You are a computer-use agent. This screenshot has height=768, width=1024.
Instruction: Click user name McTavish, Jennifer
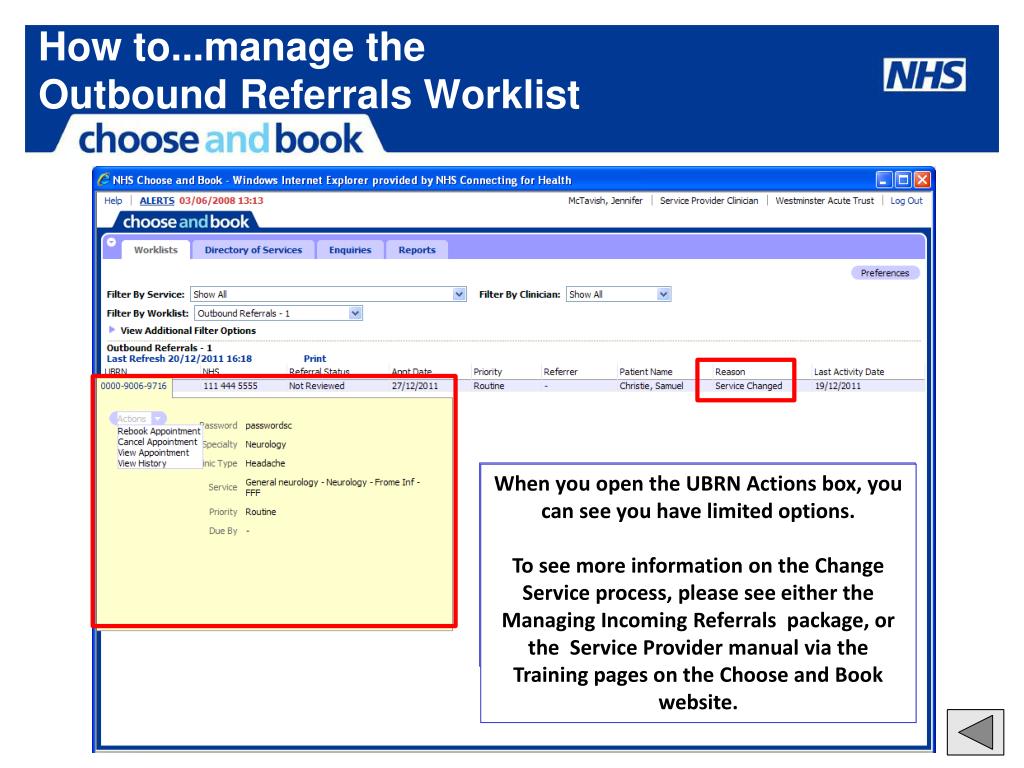[x=605, y=200]
